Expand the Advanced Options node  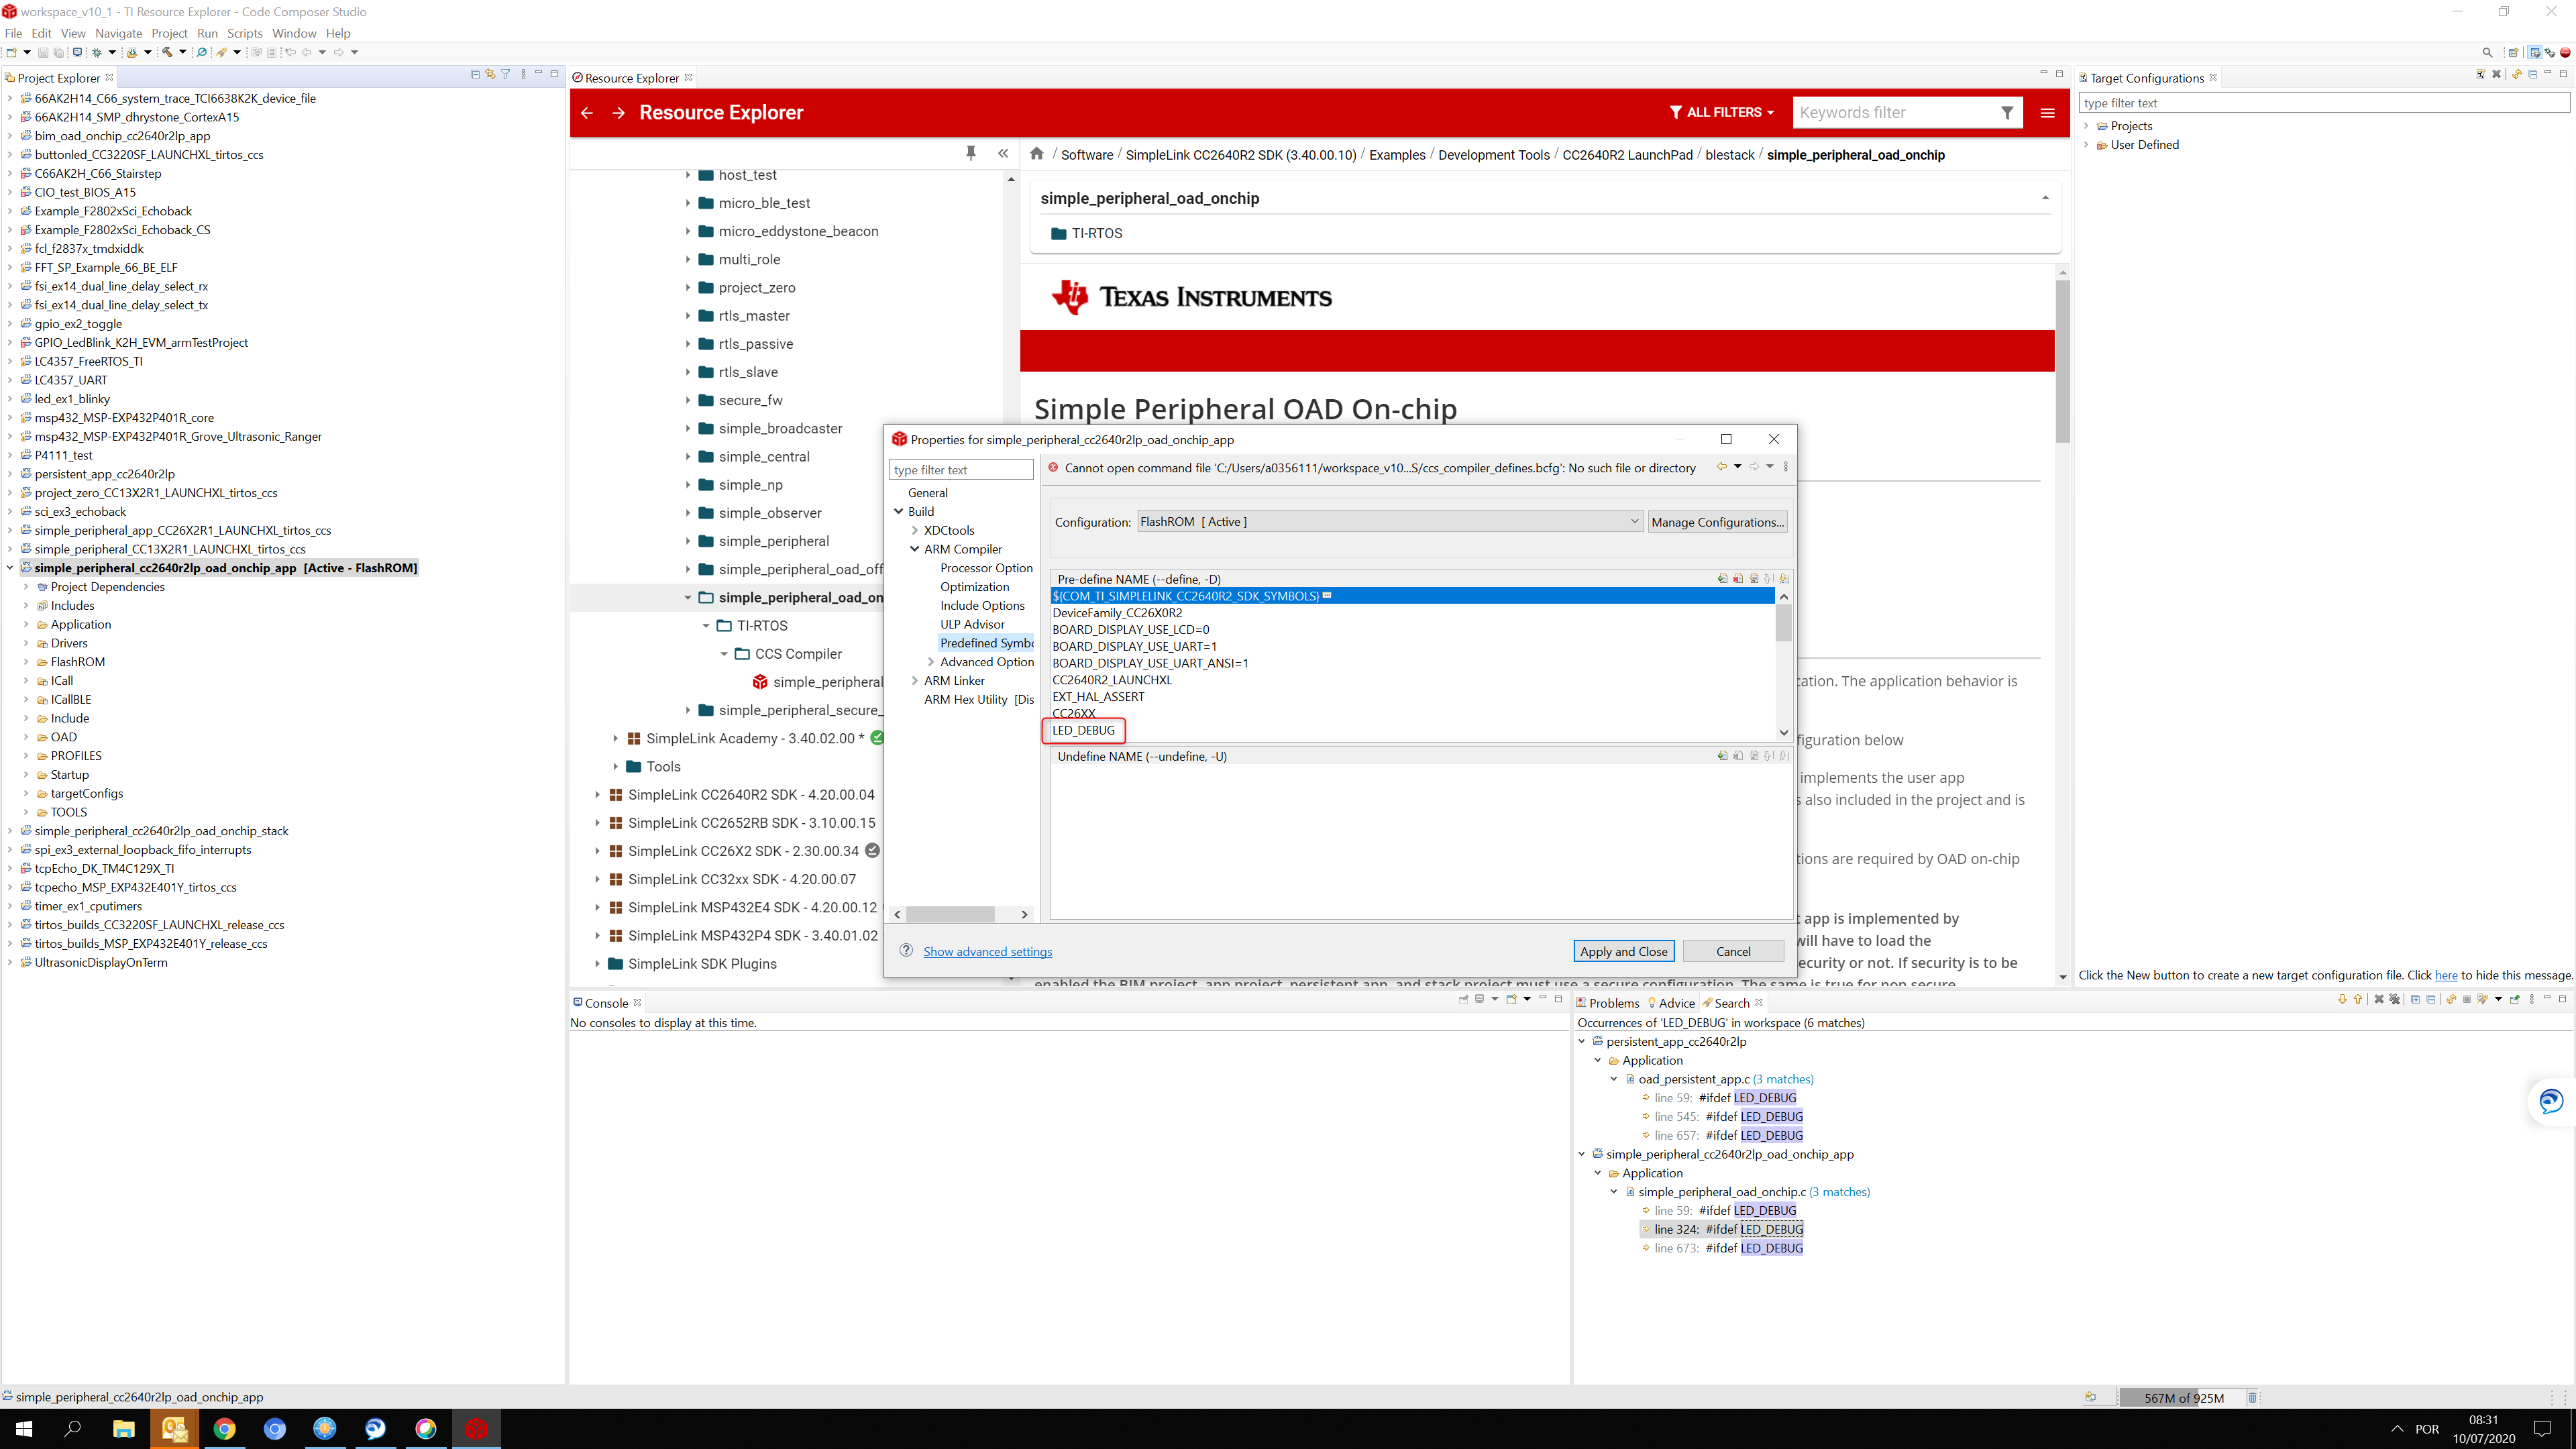pos(931,662)
